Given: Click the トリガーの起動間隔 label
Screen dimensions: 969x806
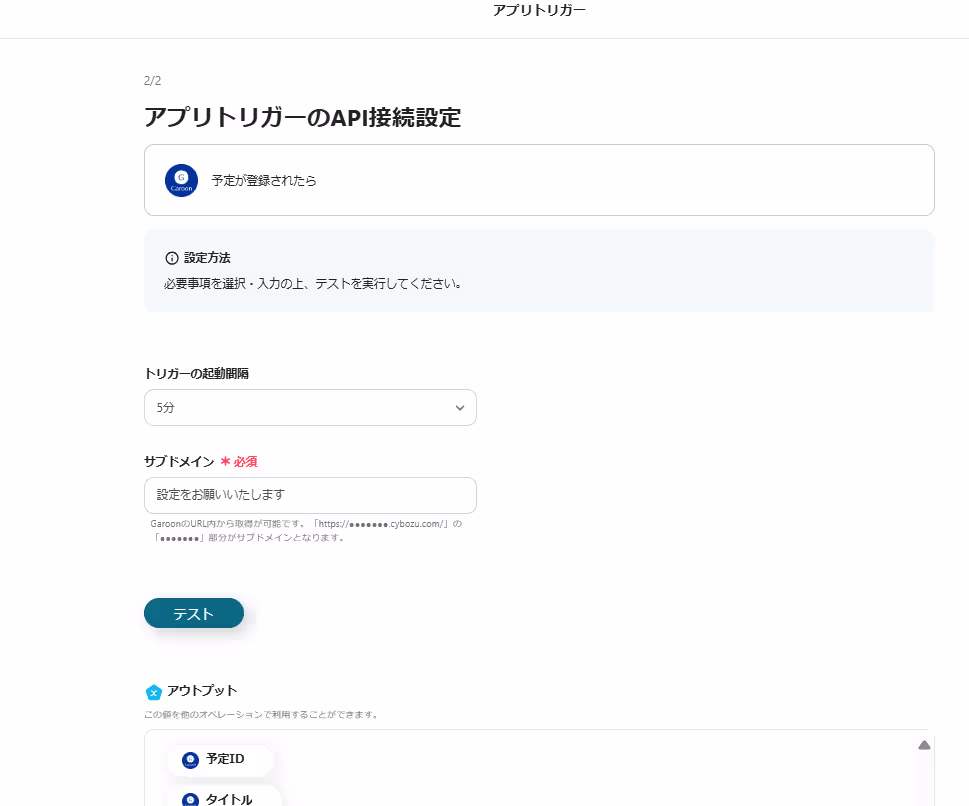Looking at the screenshot, I should [x=197, y=373].
